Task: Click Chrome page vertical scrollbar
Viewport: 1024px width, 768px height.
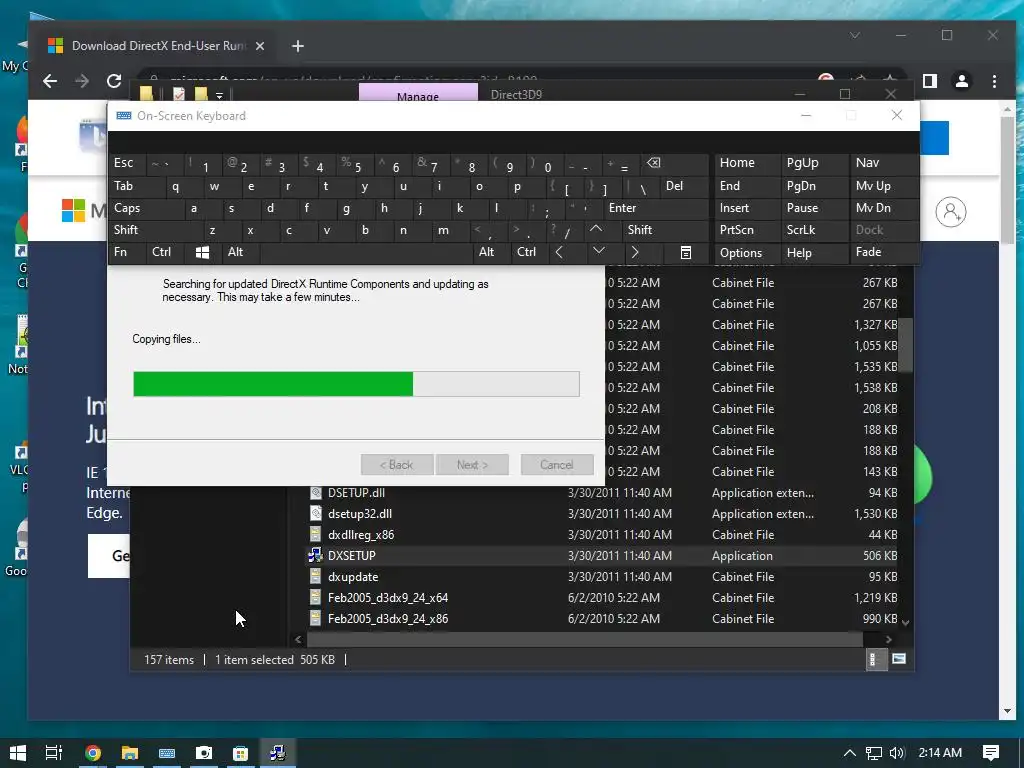Action: (x=1006, y=180)
